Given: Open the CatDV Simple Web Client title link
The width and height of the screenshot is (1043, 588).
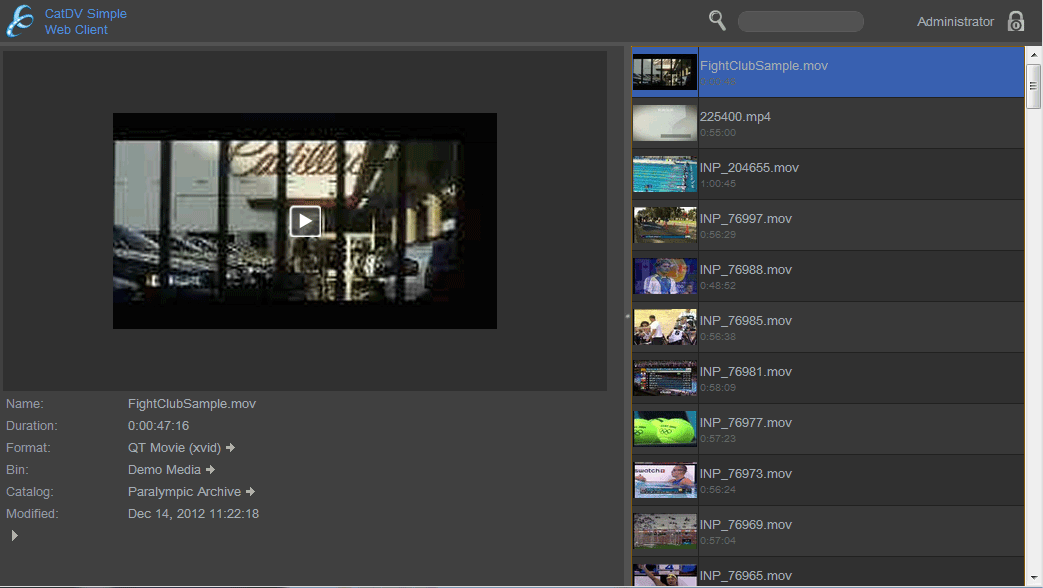Looking at the screenshot, I should point(86,21).
